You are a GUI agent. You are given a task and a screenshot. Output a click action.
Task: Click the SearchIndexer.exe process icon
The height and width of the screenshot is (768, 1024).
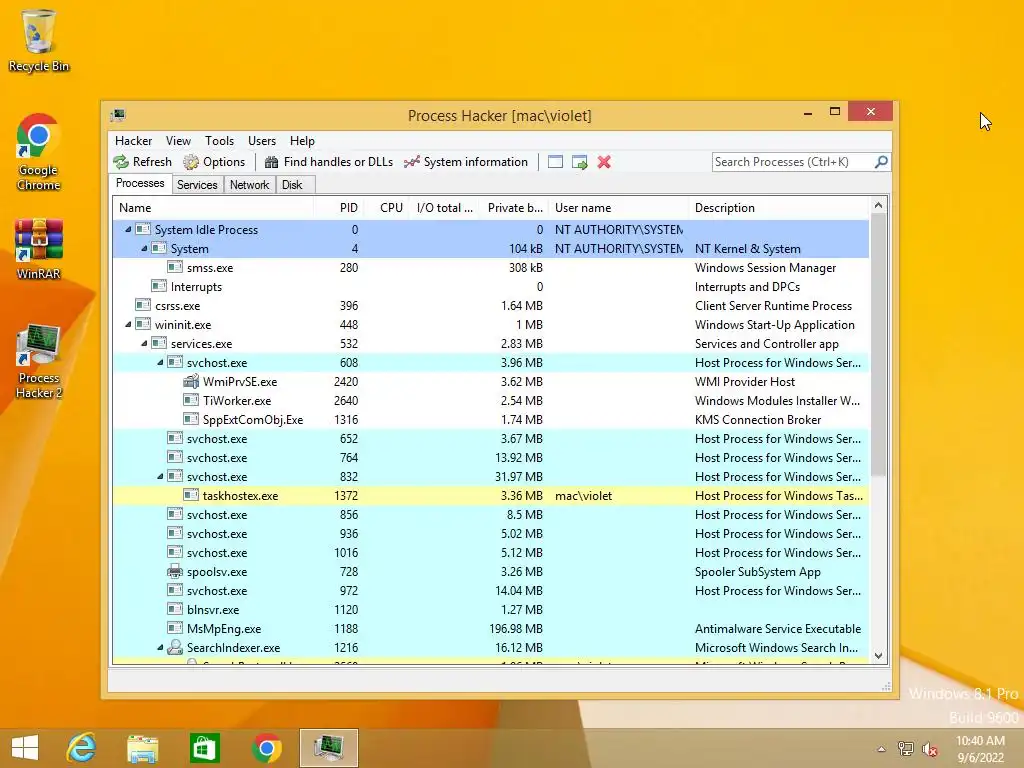coord(174,647)
